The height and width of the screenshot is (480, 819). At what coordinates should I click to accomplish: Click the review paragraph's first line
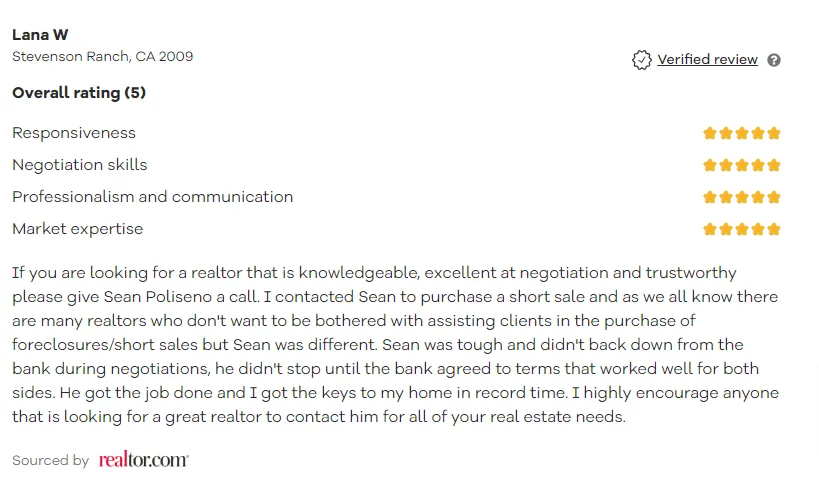(375, 273)
